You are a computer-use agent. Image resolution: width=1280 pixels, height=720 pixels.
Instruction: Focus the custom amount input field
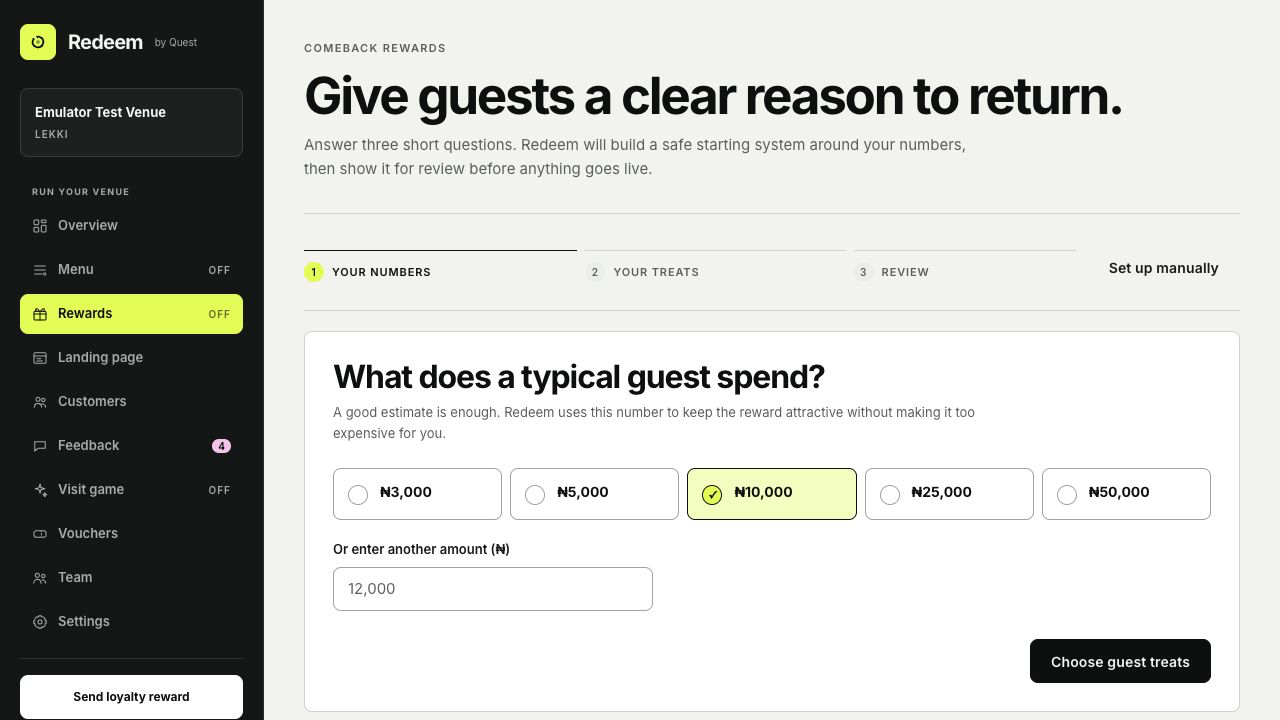(x=493, y=589)
